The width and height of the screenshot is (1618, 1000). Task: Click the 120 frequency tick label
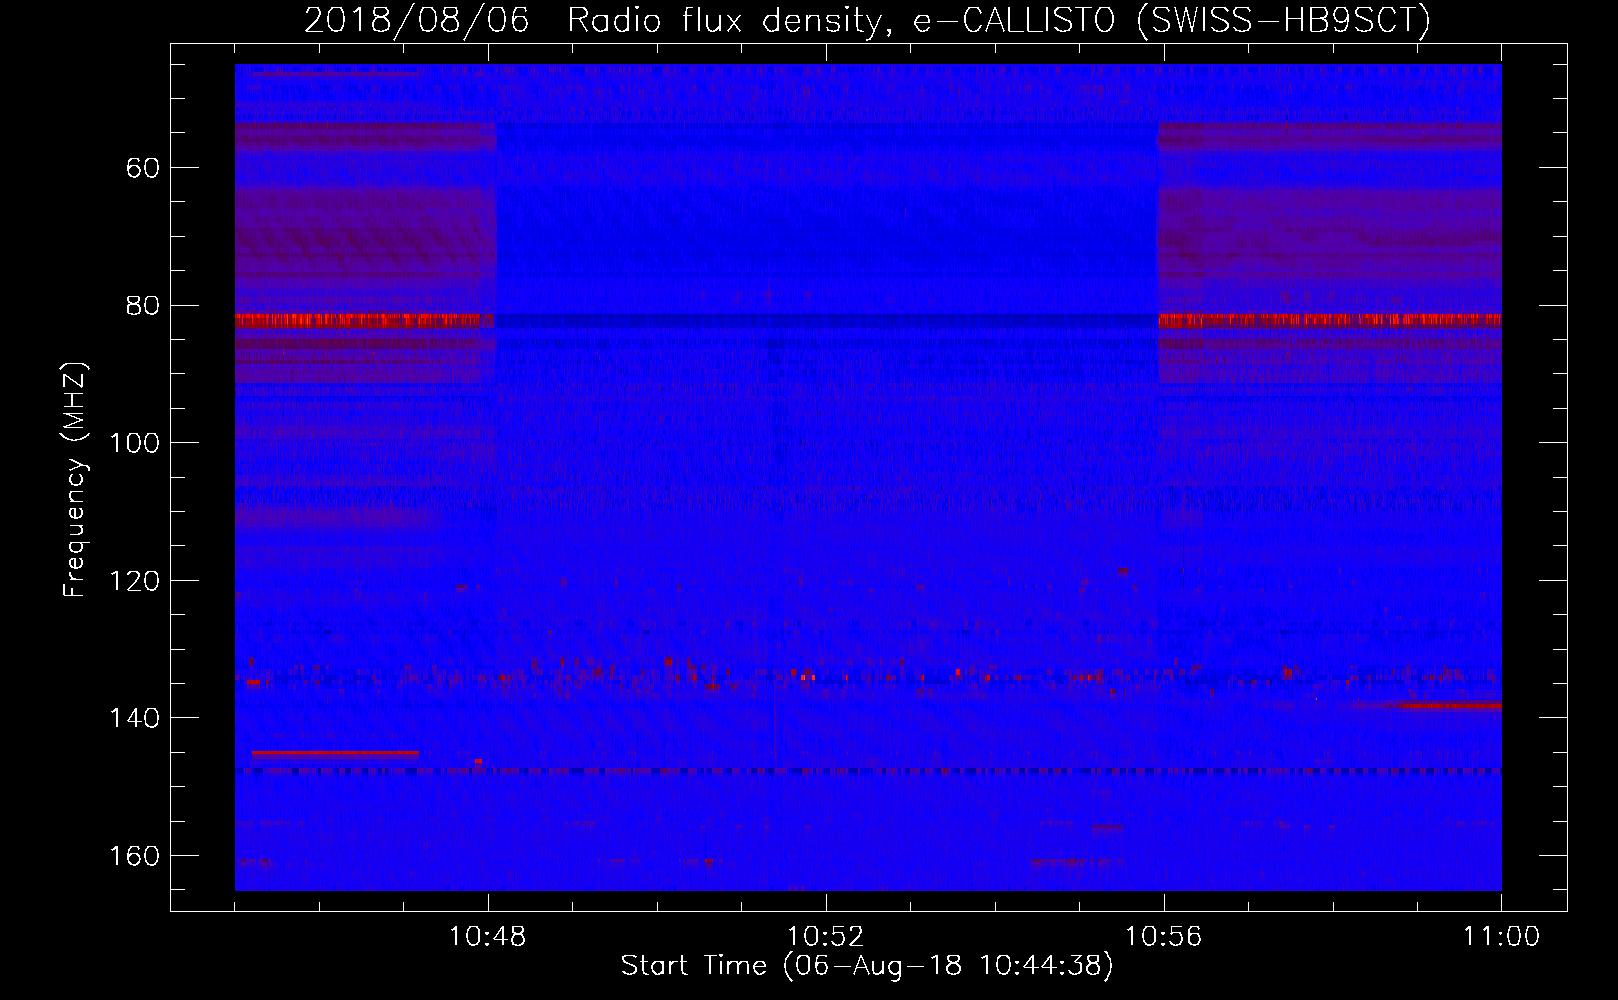[x=135, y=581]
